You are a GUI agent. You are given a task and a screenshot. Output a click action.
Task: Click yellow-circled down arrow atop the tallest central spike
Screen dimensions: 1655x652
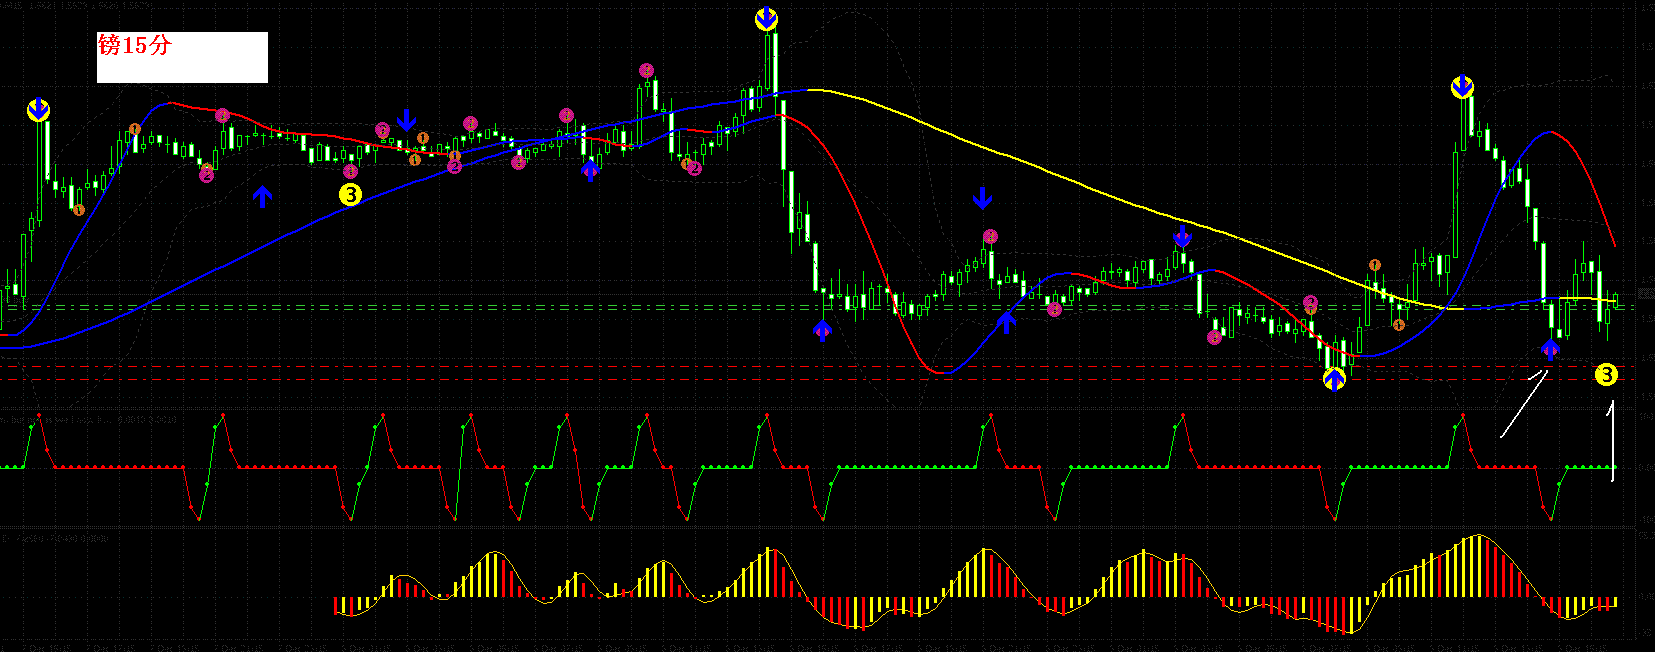(x=766, y=19)
